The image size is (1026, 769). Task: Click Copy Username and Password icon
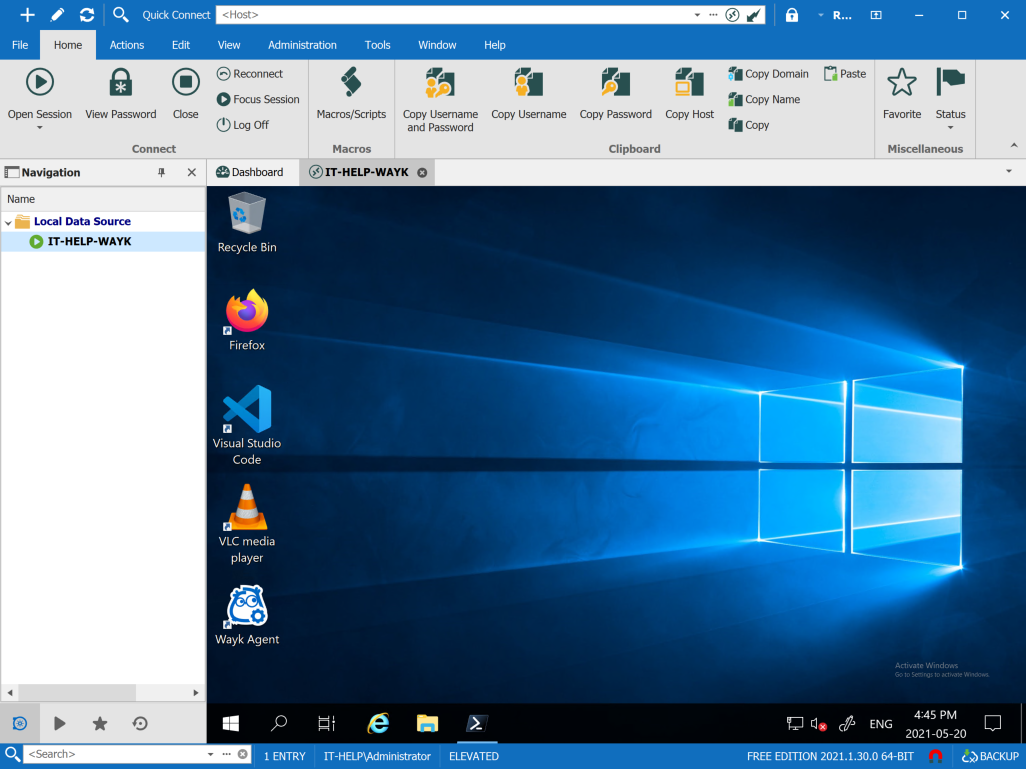click(440, 82)
